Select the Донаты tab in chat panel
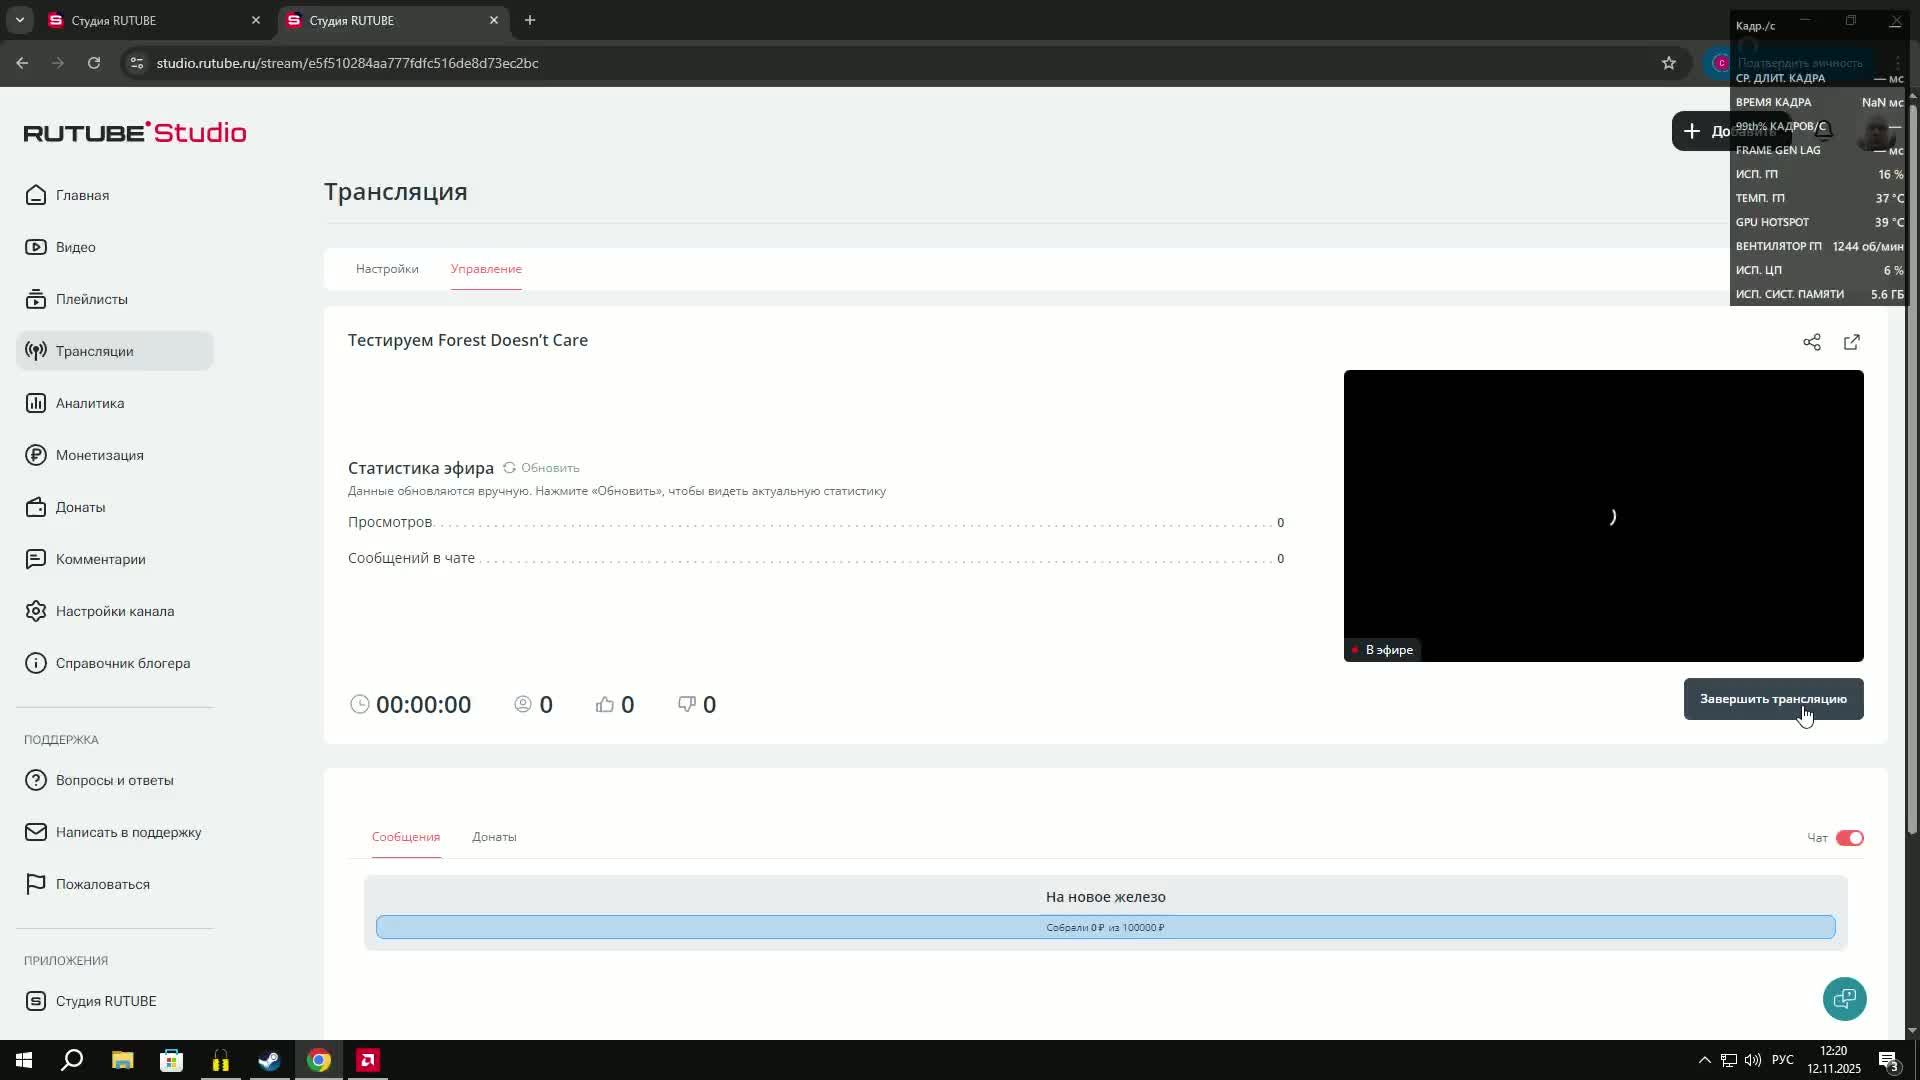 494,837
